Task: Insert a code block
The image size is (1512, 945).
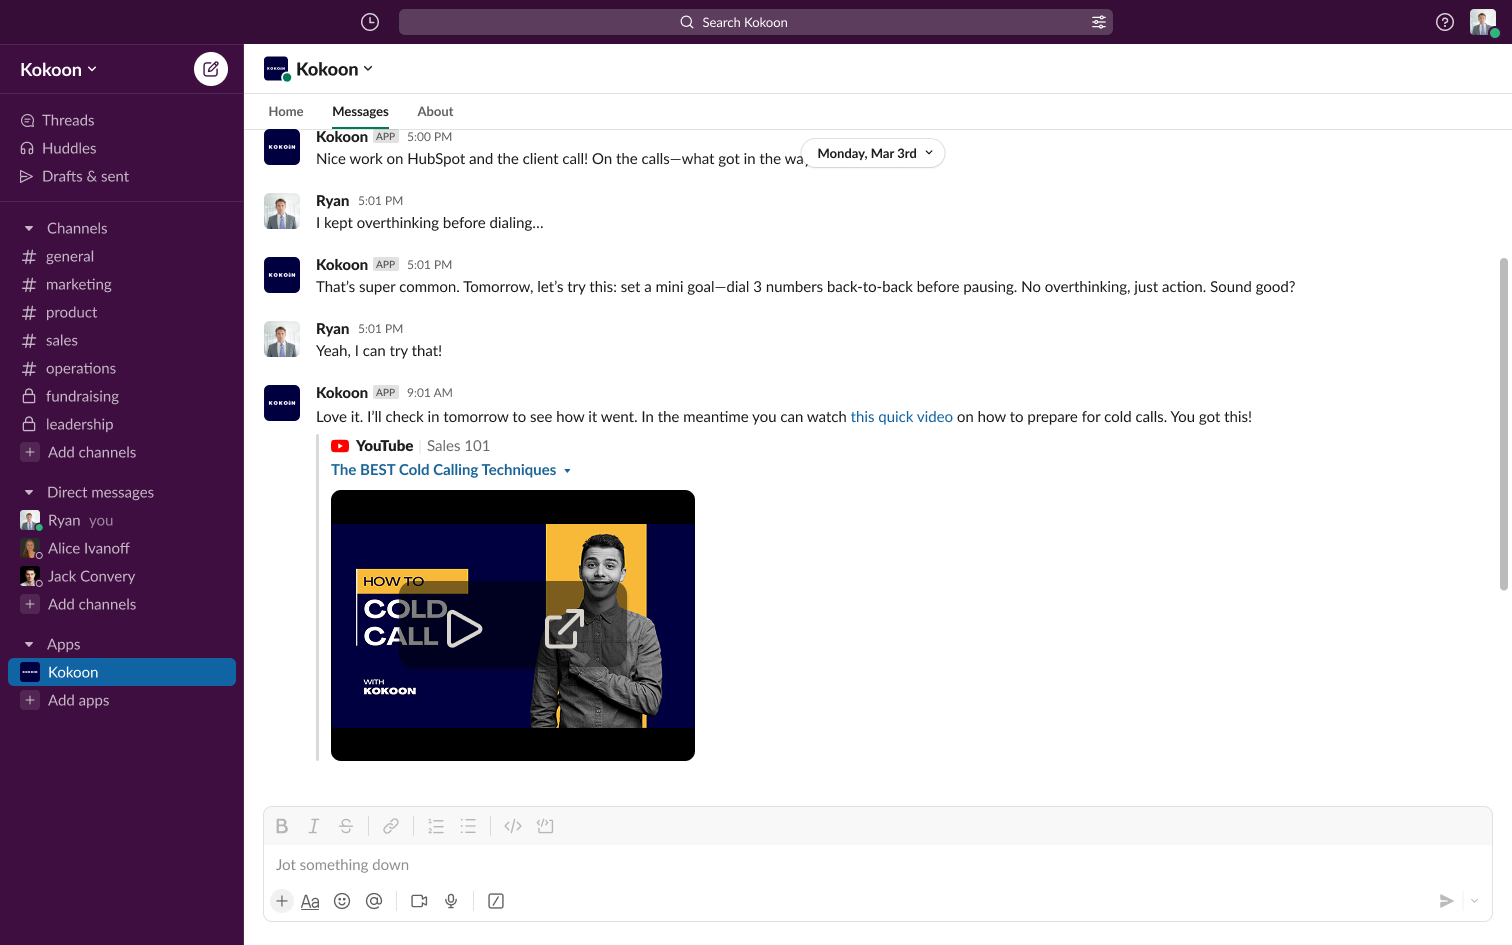Action: (x=545, y=826)
